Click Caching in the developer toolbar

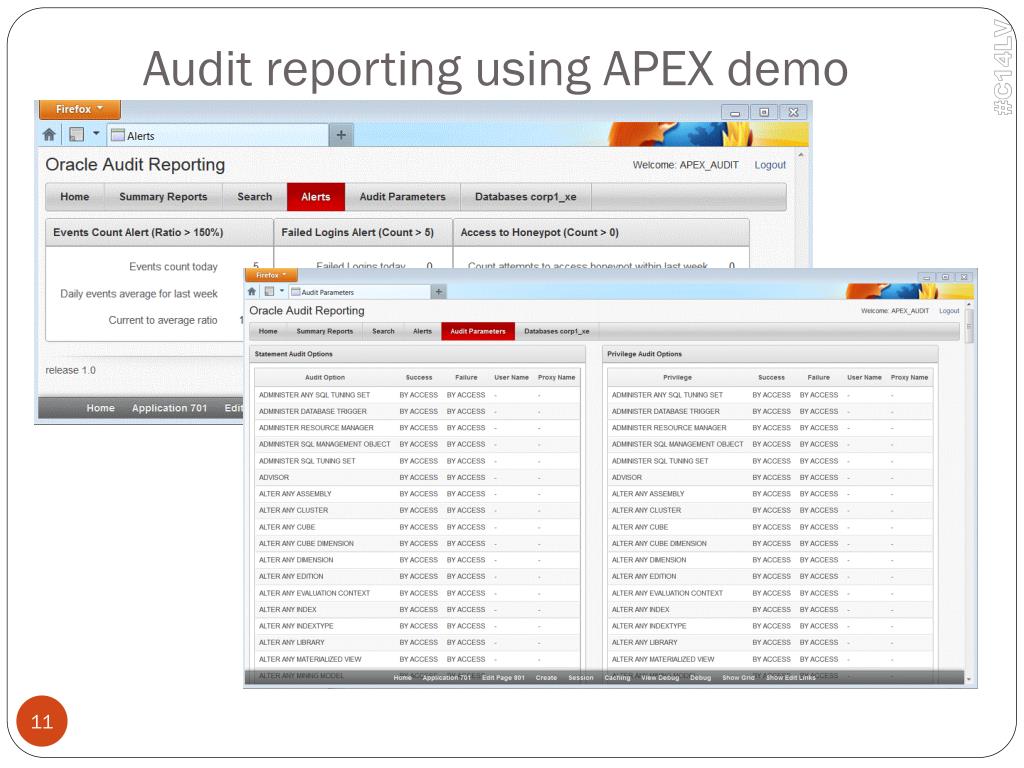(617, 677)
